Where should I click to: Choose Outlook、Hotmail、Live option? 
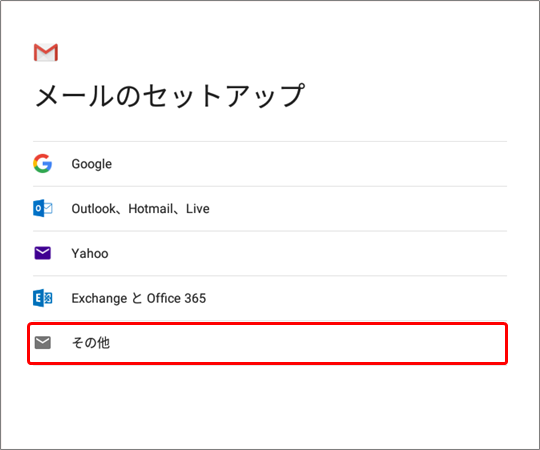(270, 209)
